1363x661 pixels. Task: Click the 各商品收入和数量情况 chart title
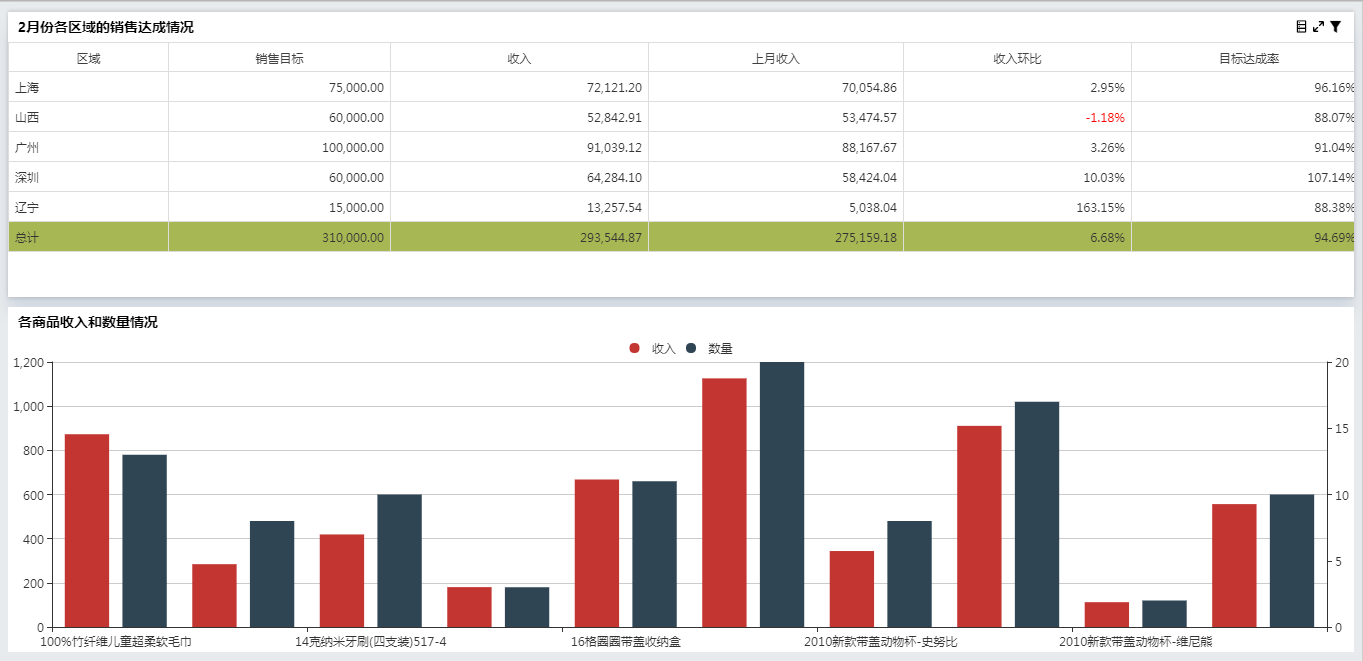[88, 322]
